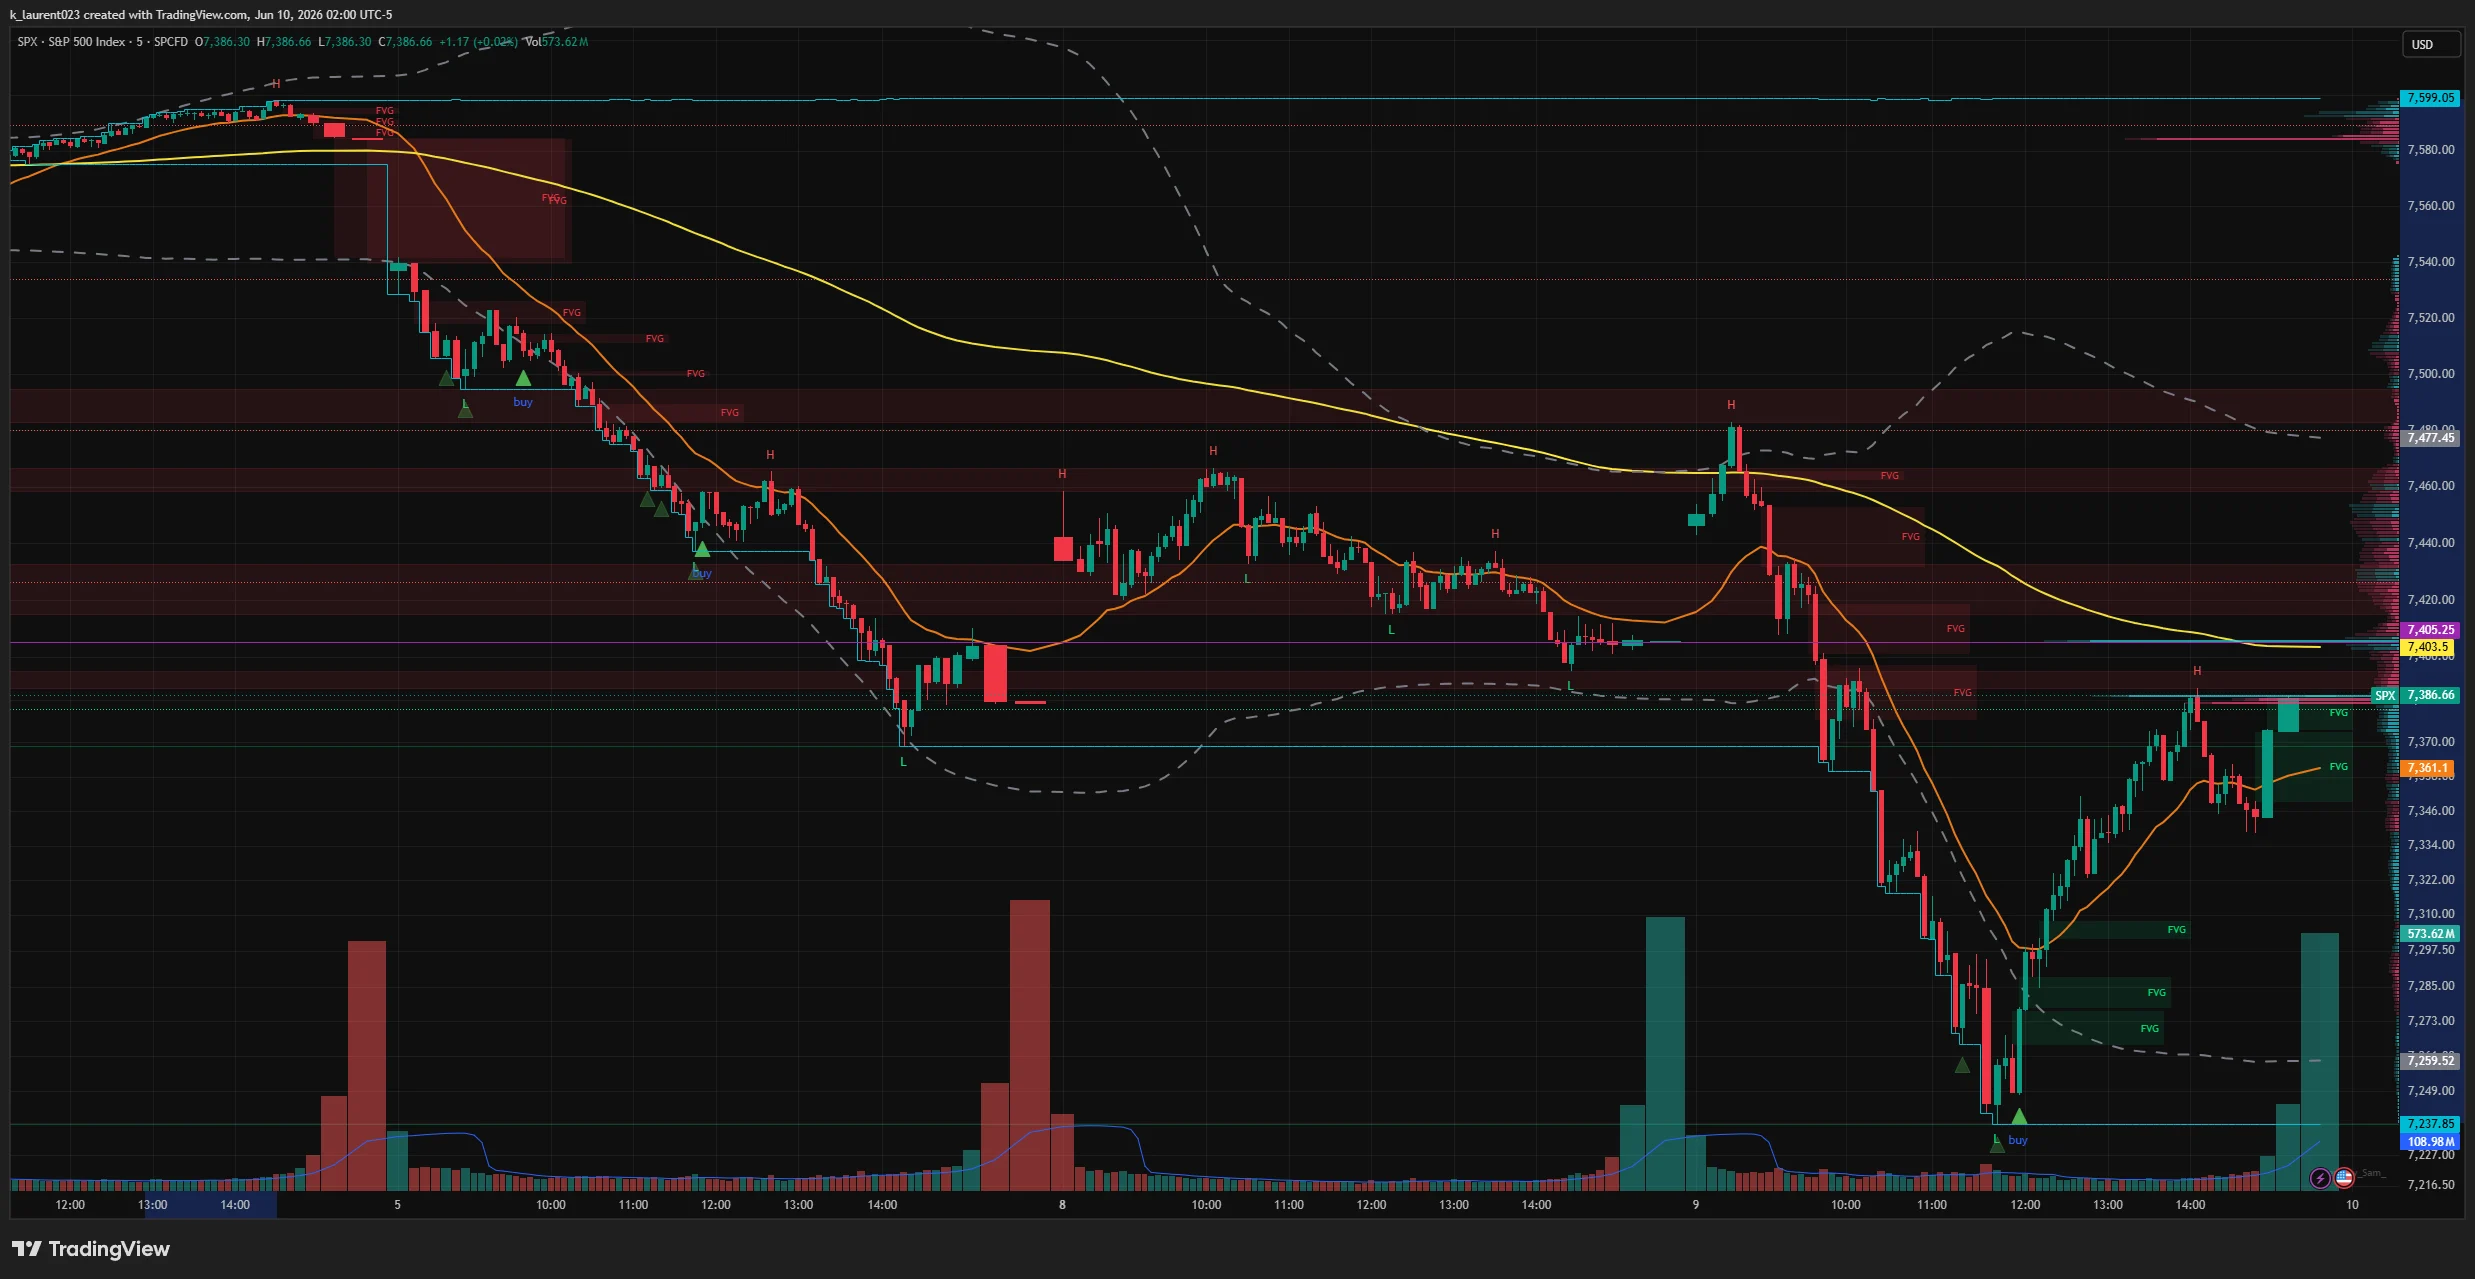Select the date label 8 on the time axis
The image size is (2475, 1279).
pyautogui.click(x=1062, y=1205)
